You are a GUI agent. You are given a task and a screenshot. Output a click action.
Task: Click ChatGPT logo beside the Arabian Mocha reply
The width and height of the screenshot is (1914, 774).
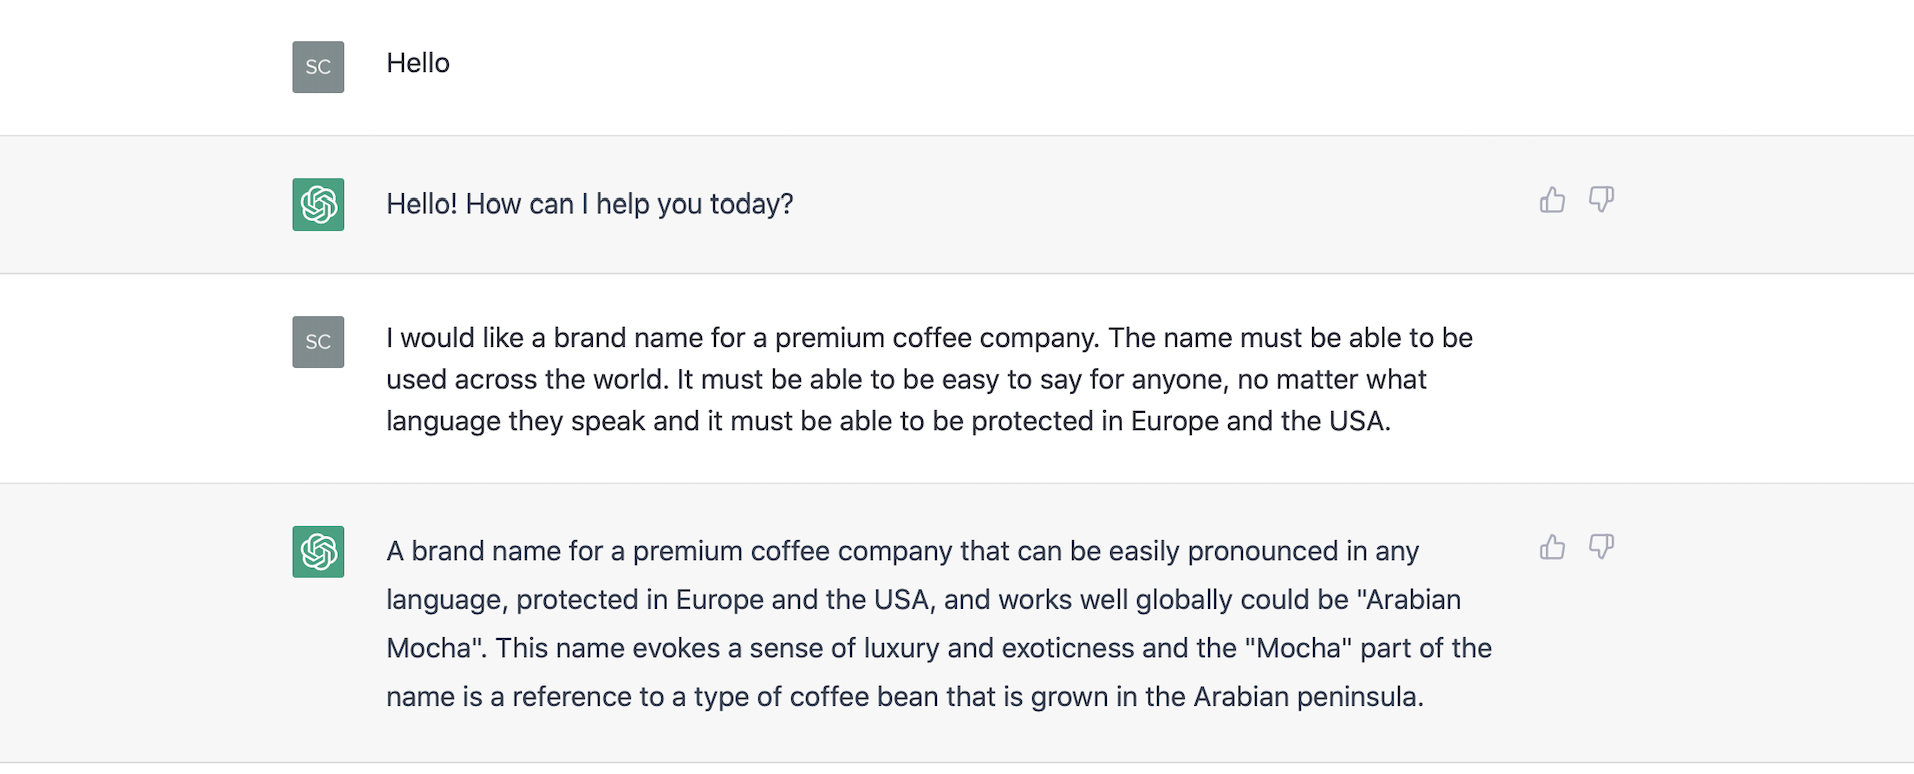pyautogui.click(x=318, y=552)
